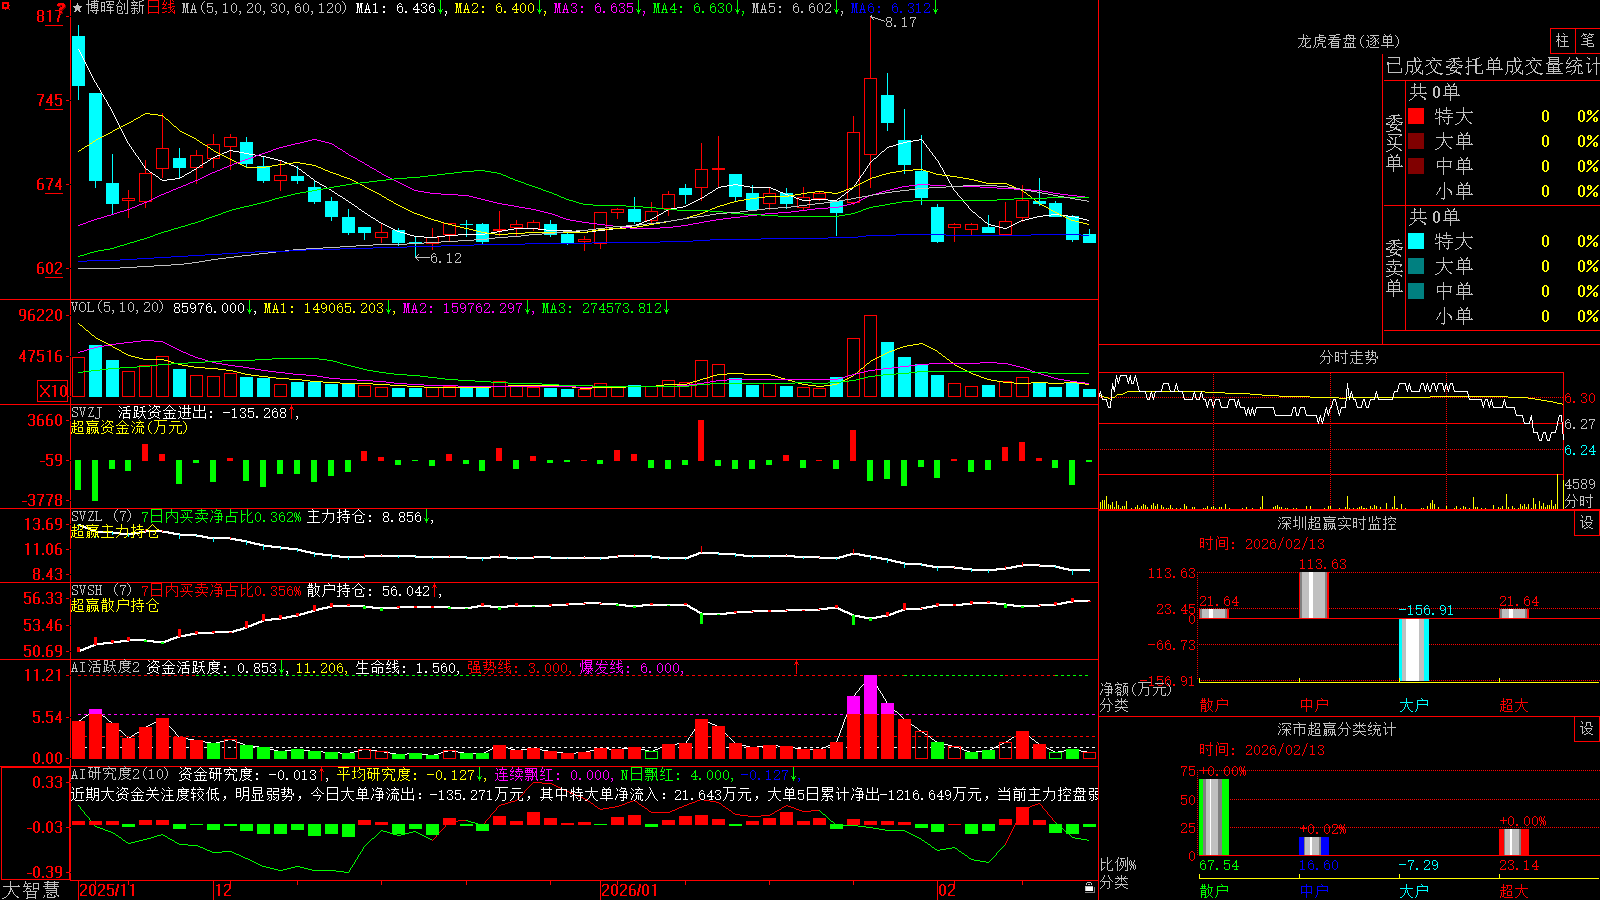Click the 深圳超赢实时监控 panel title

1337,523
